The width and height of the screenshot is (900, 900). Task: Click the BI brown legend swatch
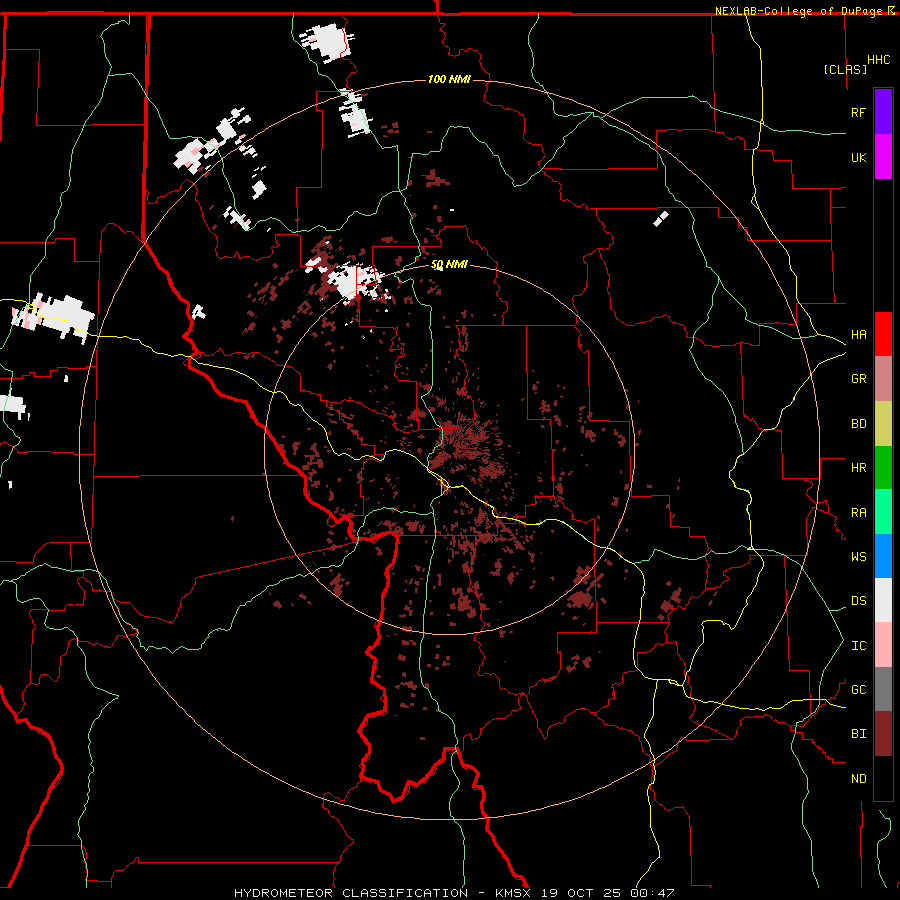click(883, 734)
